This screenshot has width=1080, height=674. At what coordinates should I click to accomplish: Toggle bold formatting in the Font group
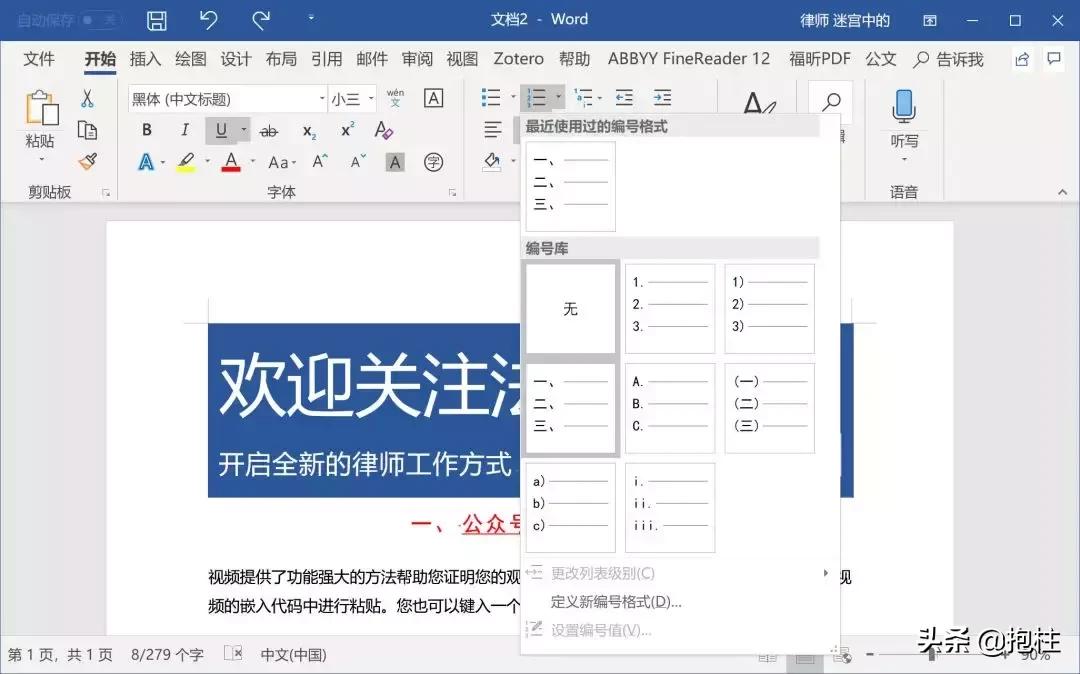146,129
